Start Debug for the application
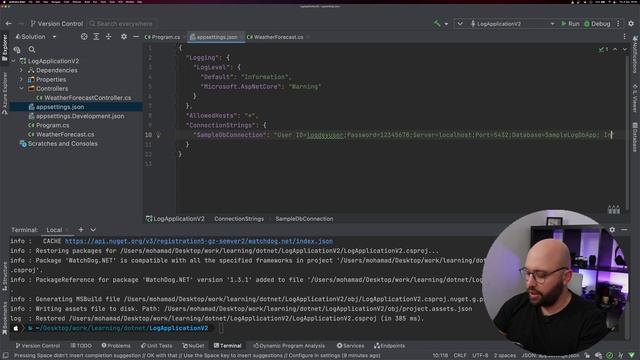640x360 pixels. tap(597, 24)
